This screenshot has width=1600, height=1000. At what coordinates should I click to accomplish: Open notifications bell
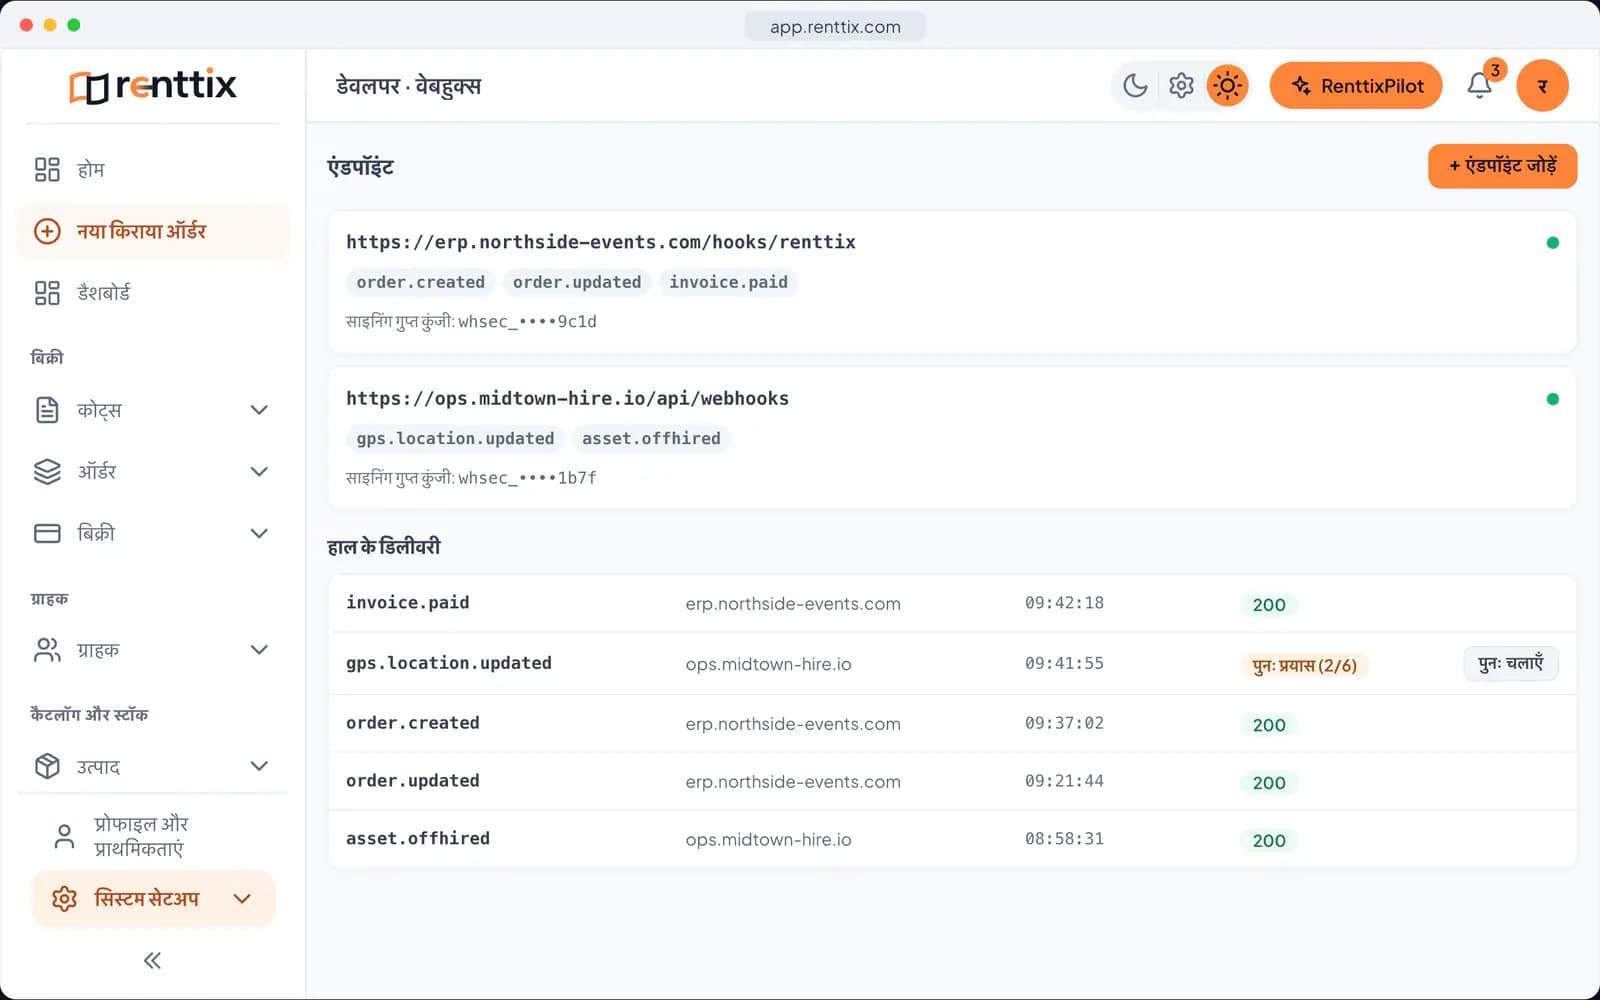1480,86
